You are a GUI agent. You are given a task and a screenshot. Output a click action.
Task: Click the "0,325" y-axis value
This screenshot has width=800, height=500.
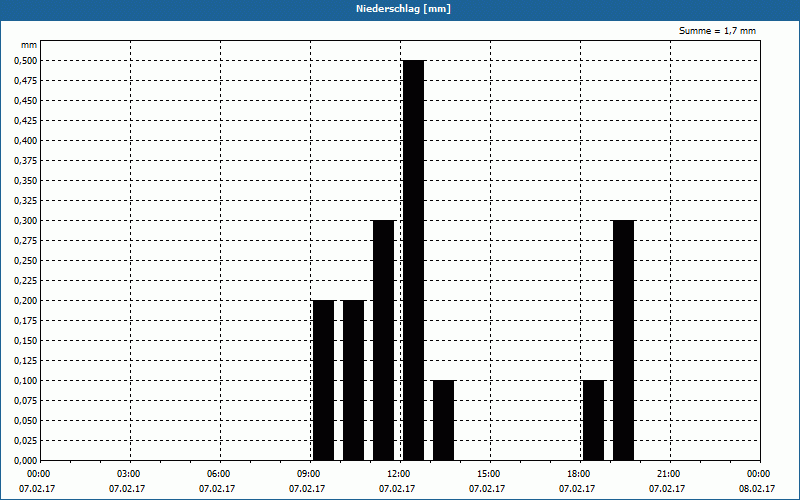click(26, 201)
